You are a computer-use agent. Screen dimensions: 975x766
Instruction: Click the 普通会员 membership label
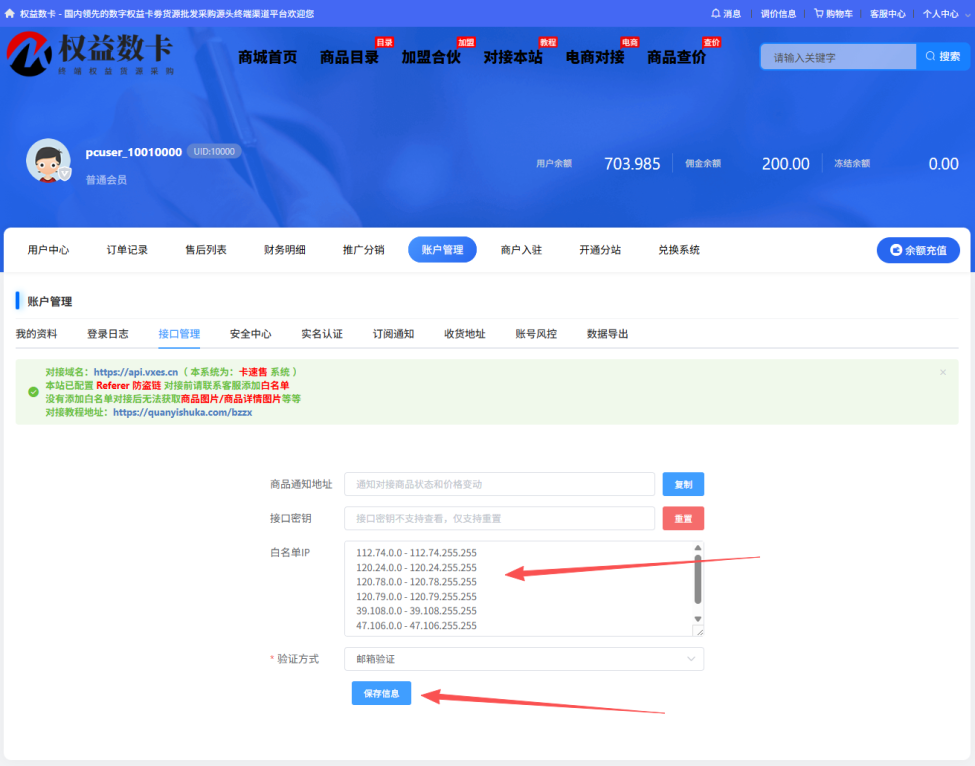tap(106, 180)
